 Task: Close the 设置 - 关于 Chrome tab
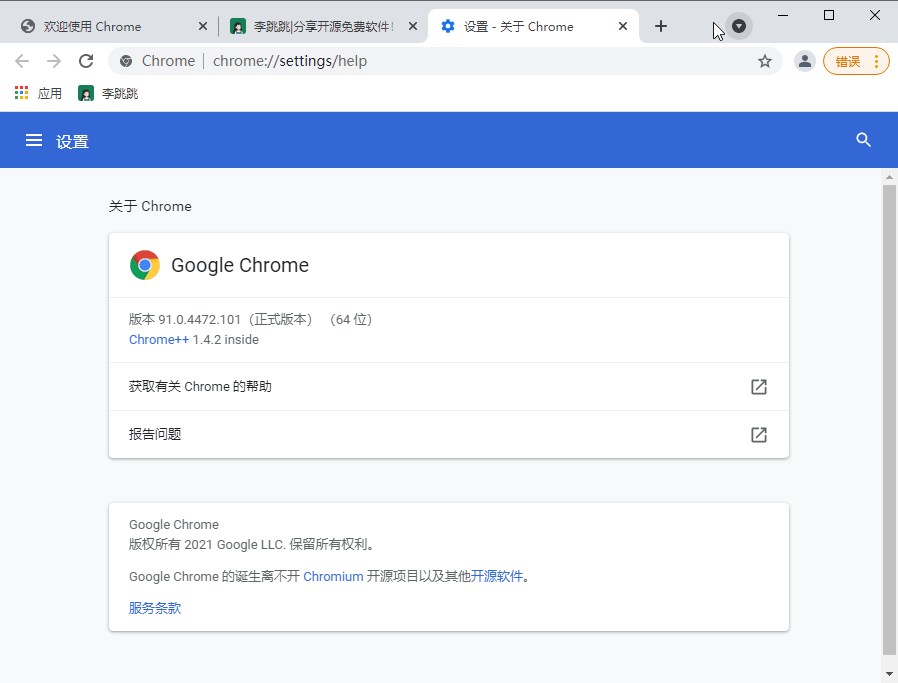[x=623, y=26]
